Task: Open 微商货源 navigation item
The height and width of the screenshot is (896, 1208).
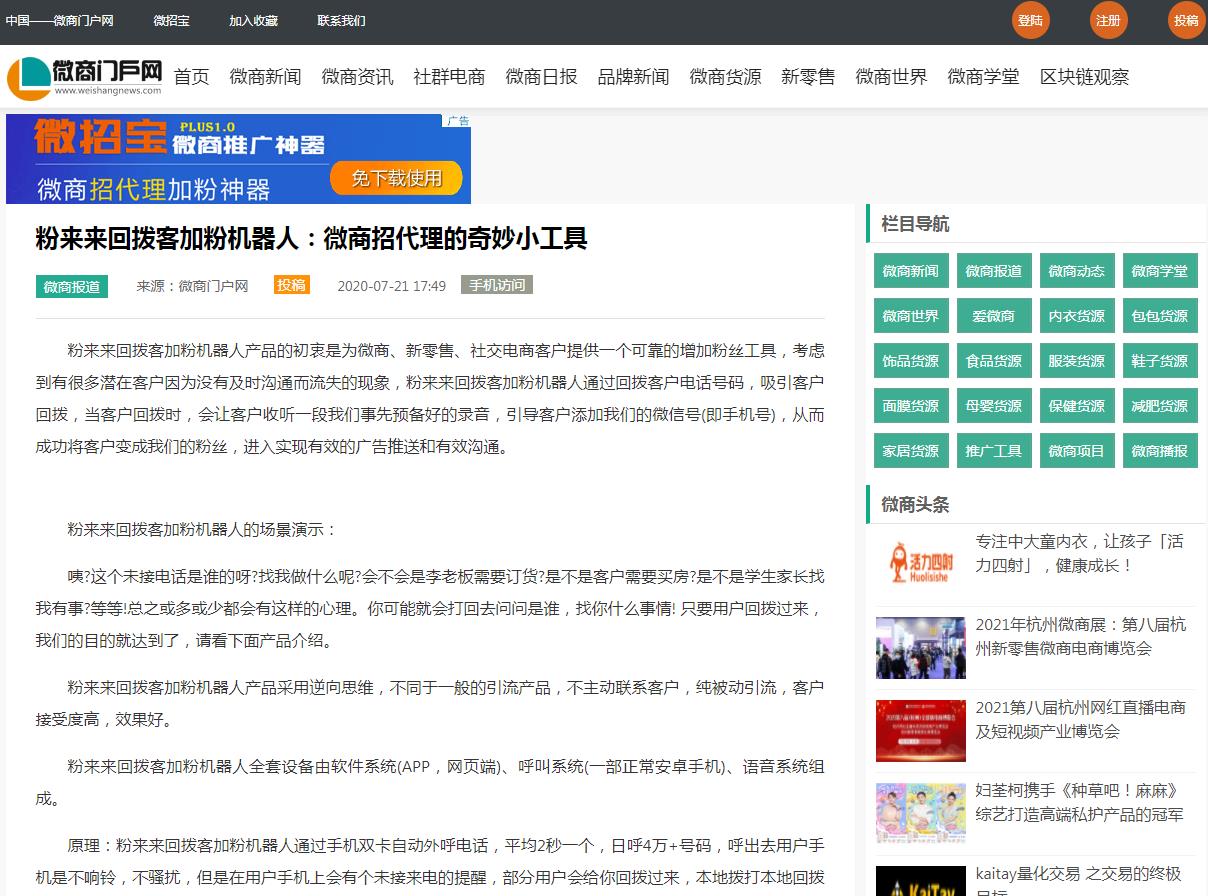Action: [x=725, y=77]
